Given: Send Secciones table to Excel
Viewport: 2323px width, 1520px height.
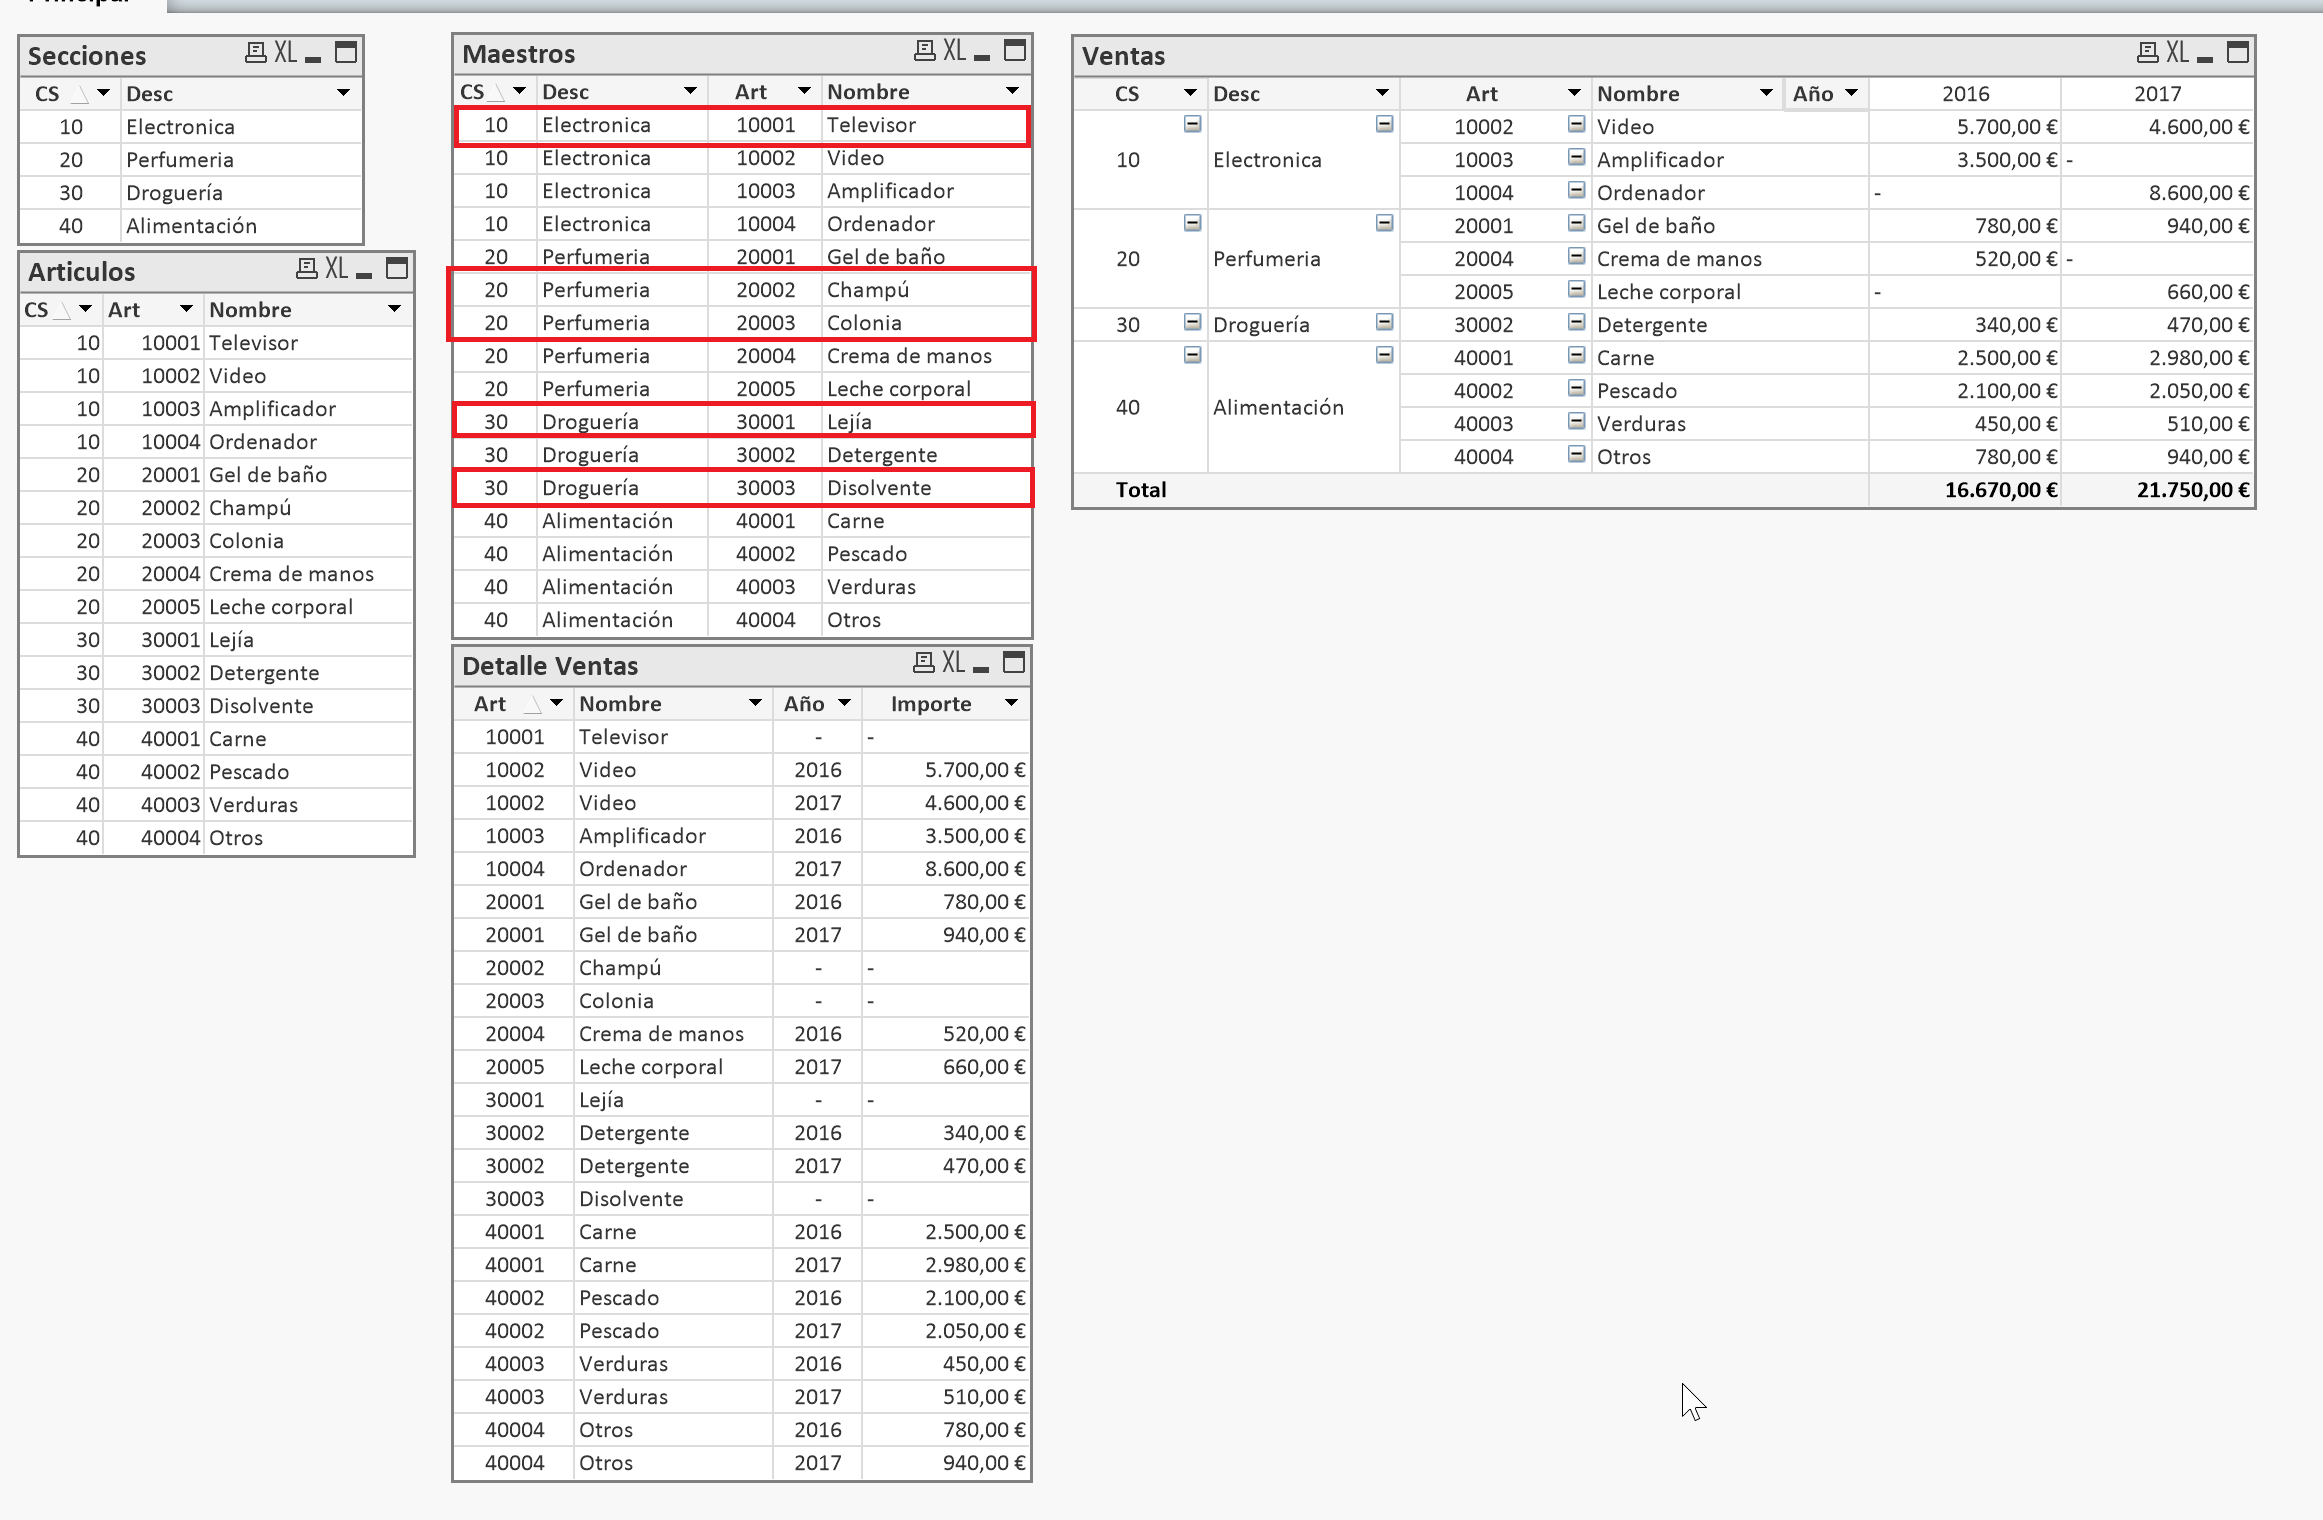Looking at the screenshot, I should tap(286, 53).
